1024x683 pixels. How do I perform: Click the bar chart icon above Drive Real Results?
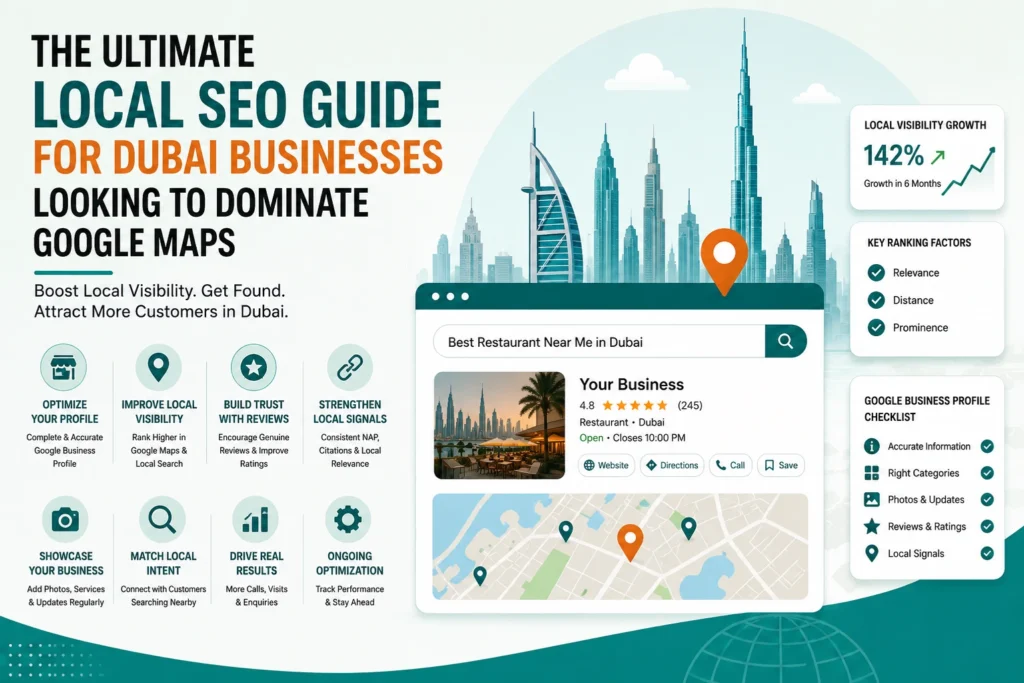pos(255,520)
